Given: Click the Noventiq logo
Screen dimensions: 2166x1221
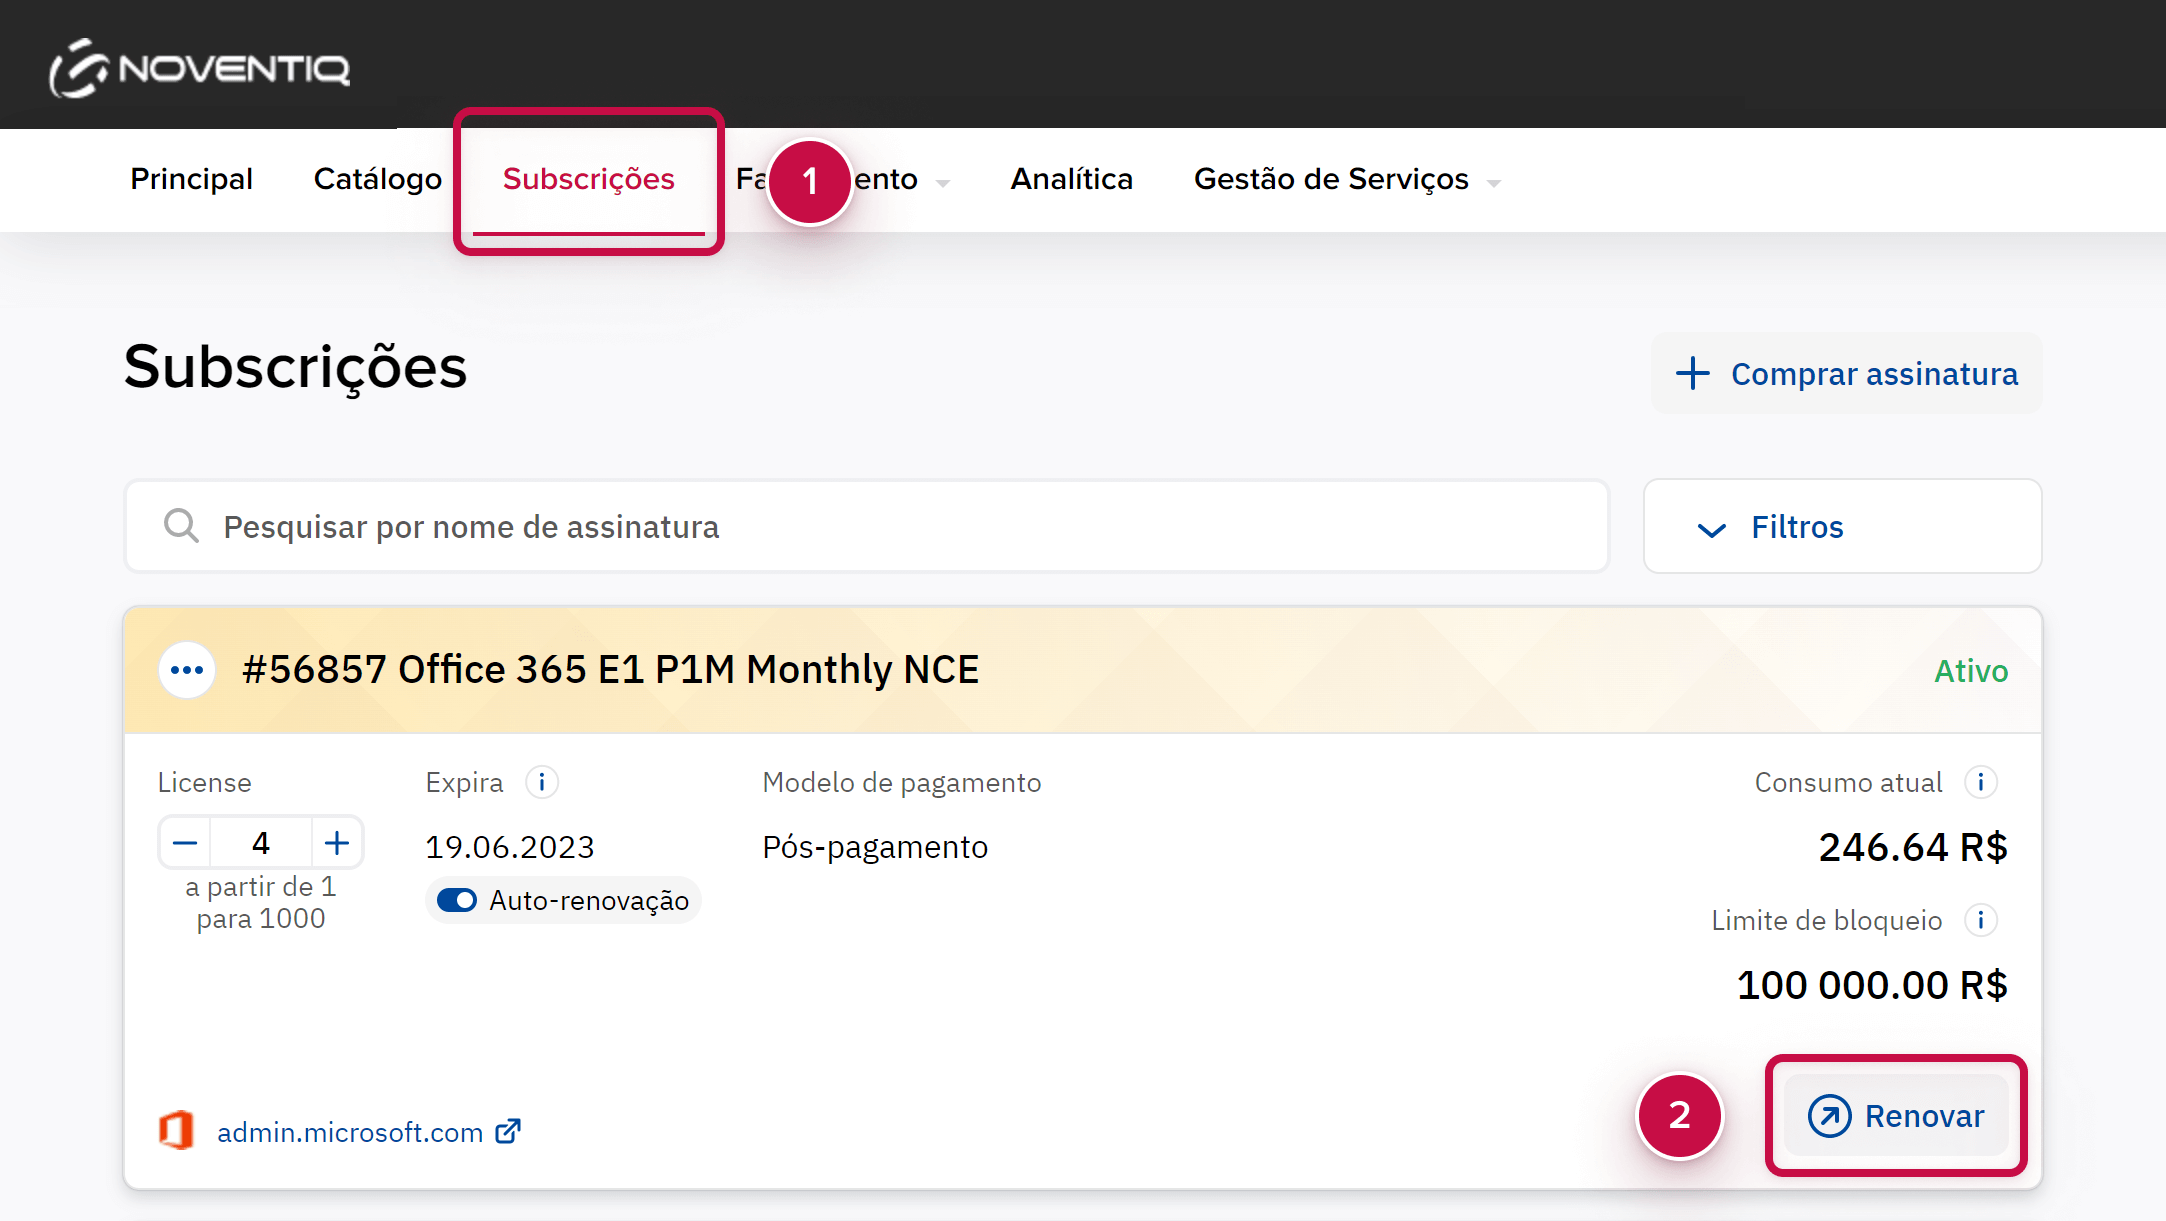Looking at the screenshot, I should [x=199, y=68].
